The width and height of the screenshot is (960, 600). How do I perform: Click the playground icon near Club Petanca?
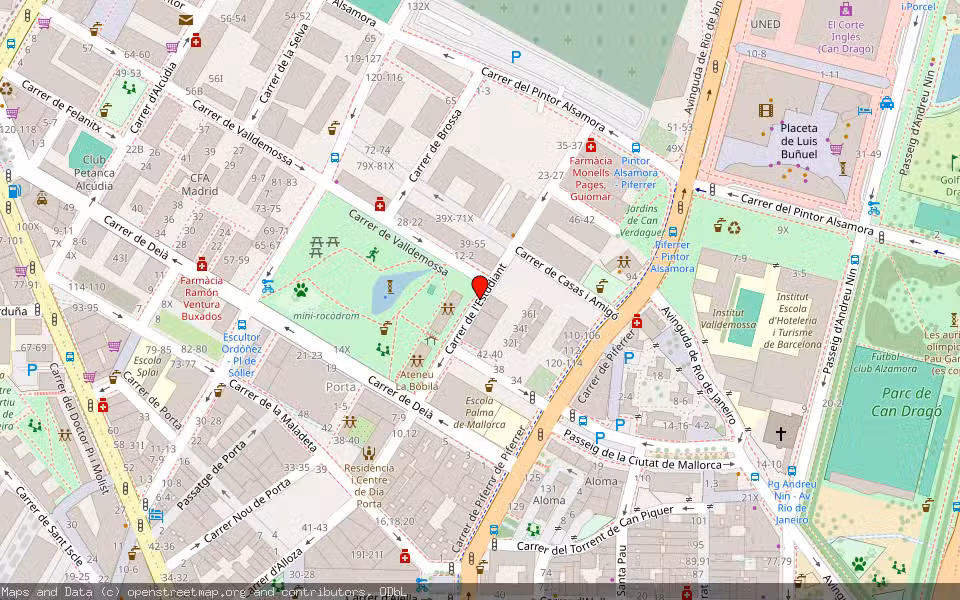128,88
